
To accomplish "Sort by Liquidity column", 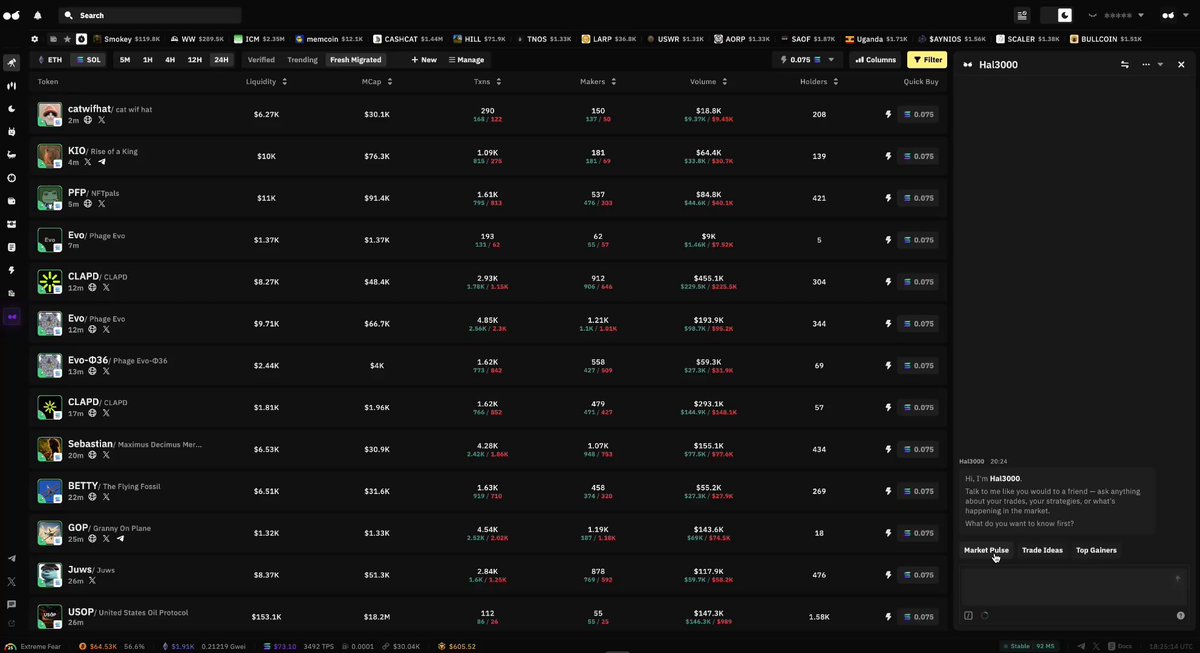I will pyautogui.click(x=266, y=82).
